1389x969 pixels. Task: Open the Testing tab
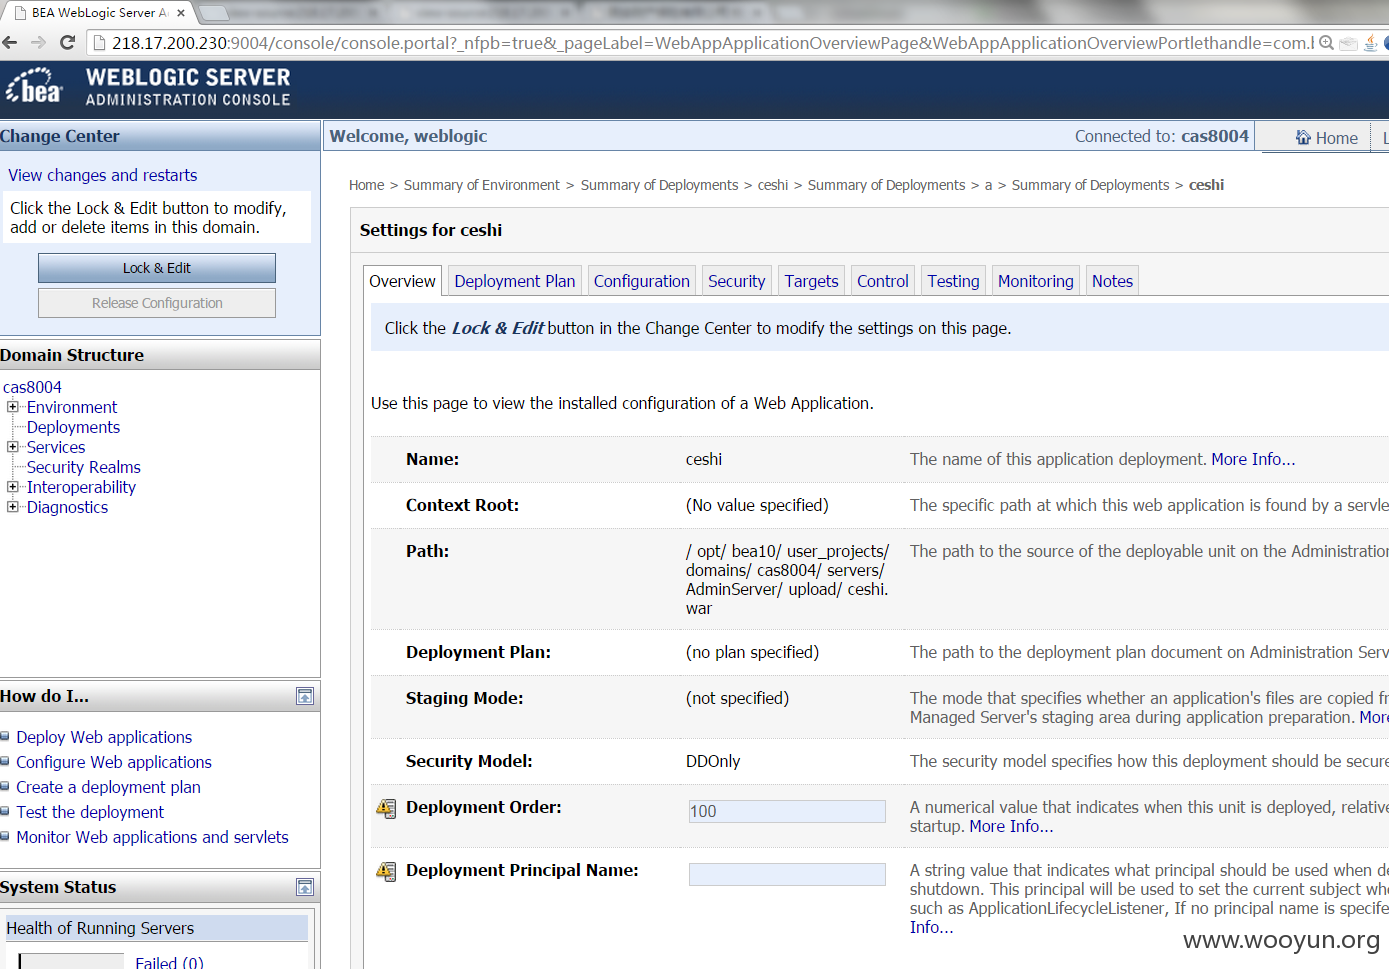tap(953, 281)
